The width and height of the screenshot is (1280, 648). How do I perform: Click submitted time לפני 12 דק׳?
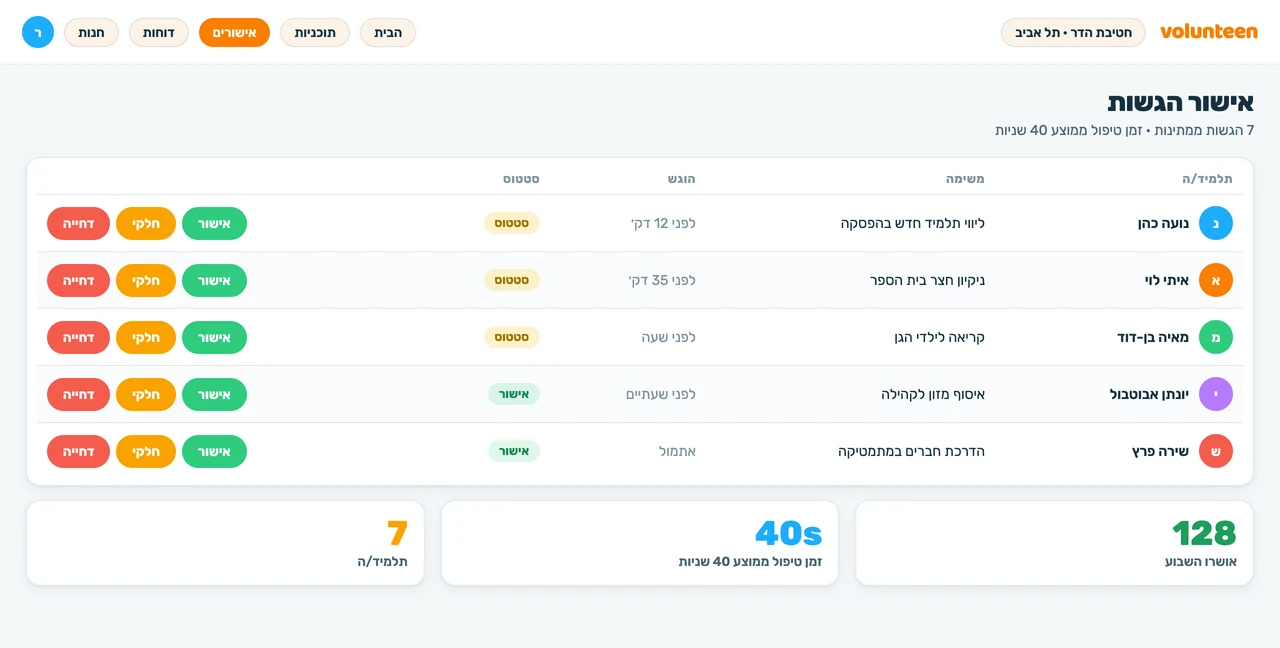(663, 223)
